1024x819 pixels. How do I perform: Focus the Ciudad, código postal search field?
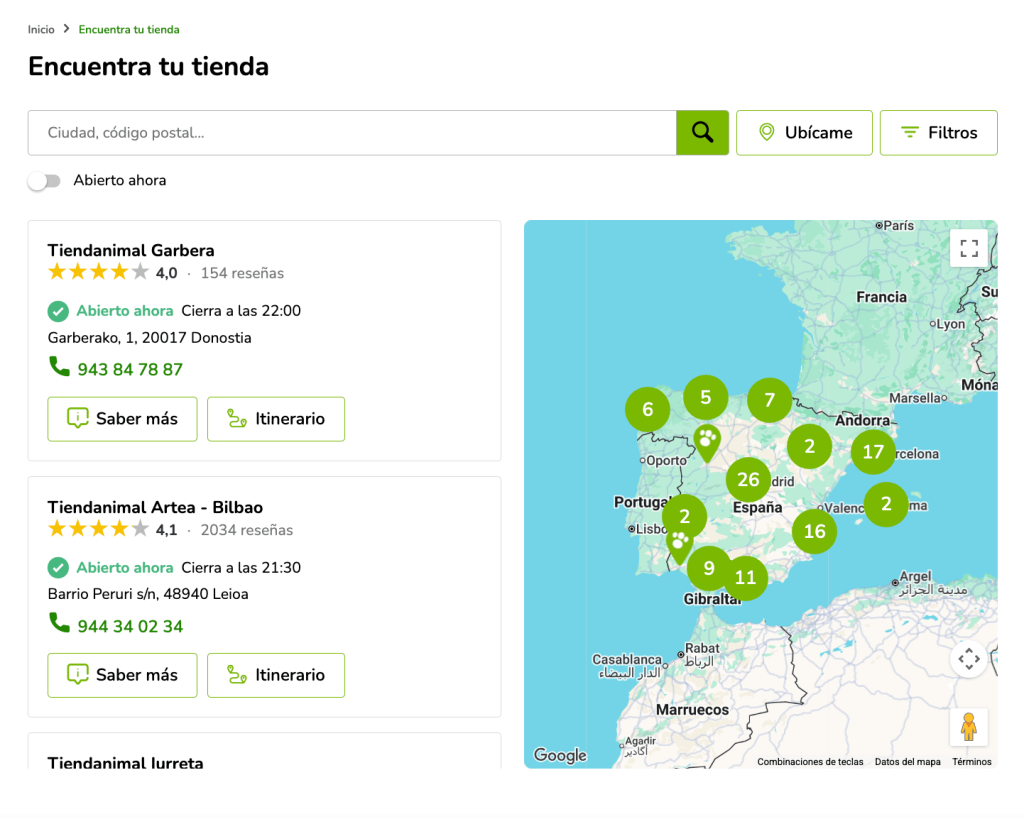(352, 133)
